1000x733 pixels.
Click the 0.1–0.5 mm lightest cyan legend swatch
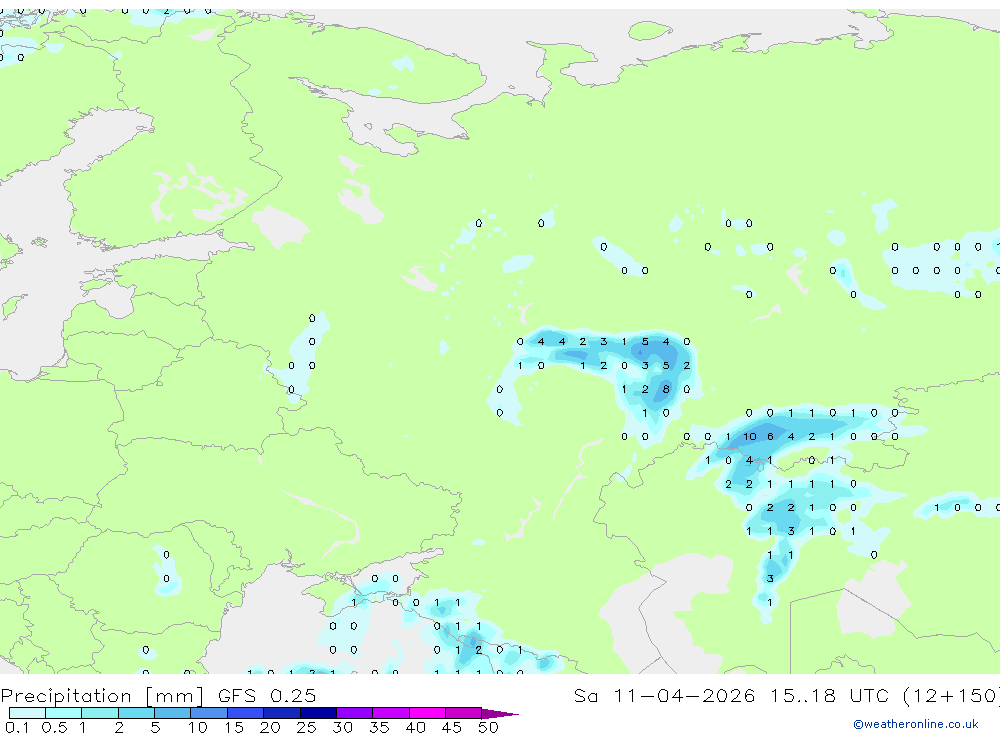click(x=27, y=713)
